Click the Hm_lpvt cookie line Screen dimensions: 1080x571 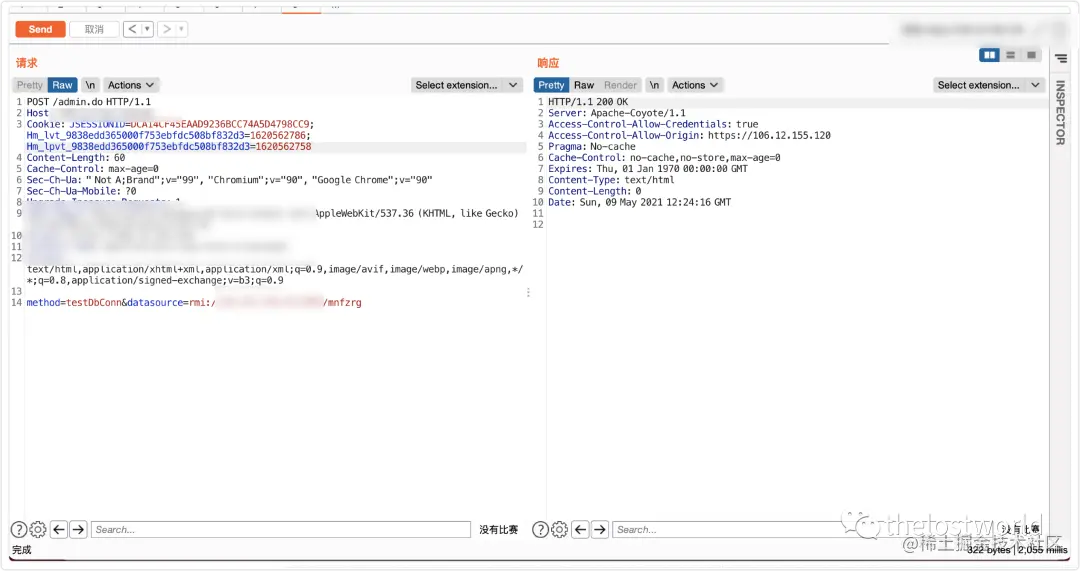tap(169, 147)
